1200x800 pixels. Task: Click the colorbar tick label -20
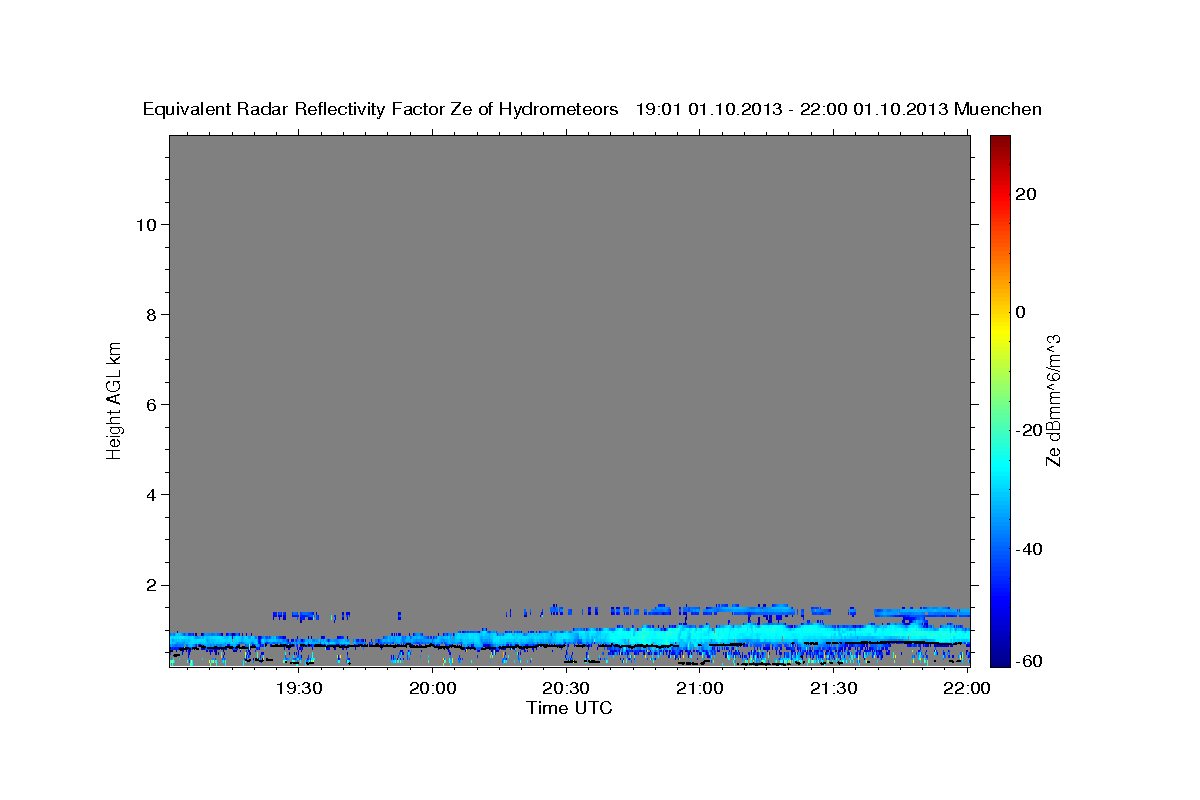coord(1030,430)
